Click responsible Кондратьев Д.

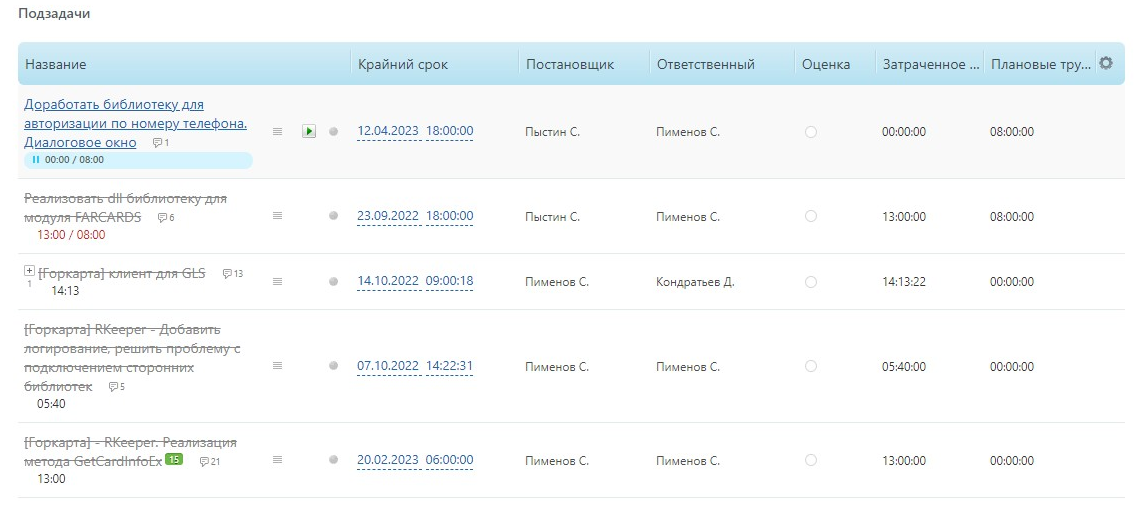coord(695,282)
